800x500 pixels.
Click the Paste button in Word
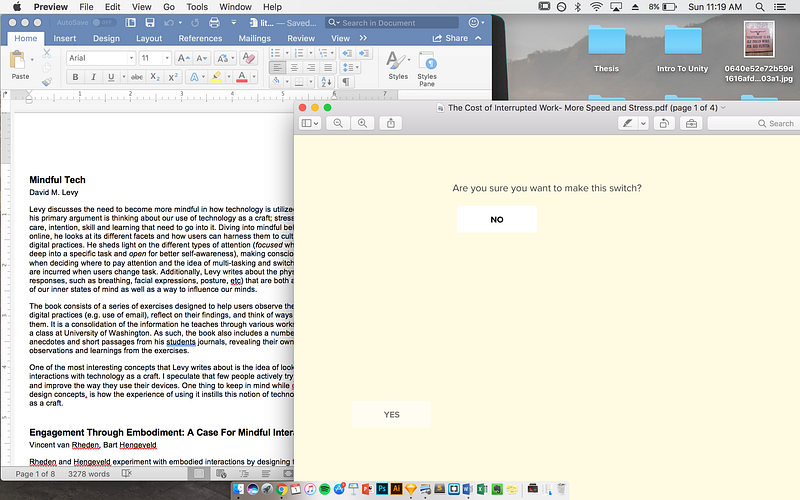(x=18, y=65)
